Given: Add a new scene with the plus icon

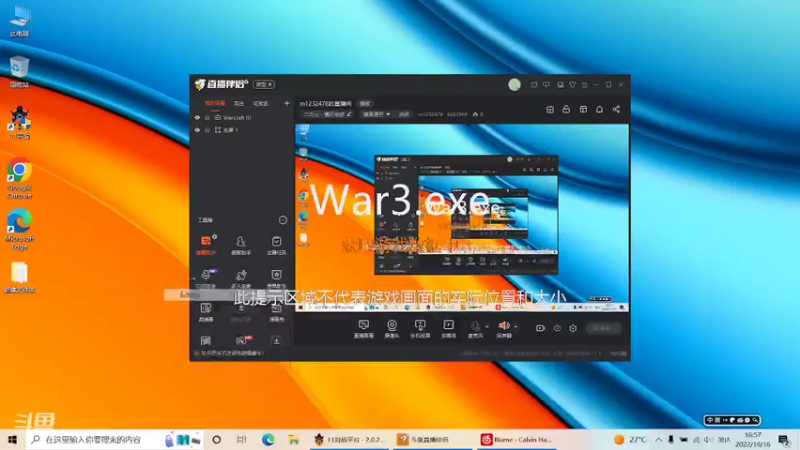Looking at the screenshot, I should click(x=287, y=104).
